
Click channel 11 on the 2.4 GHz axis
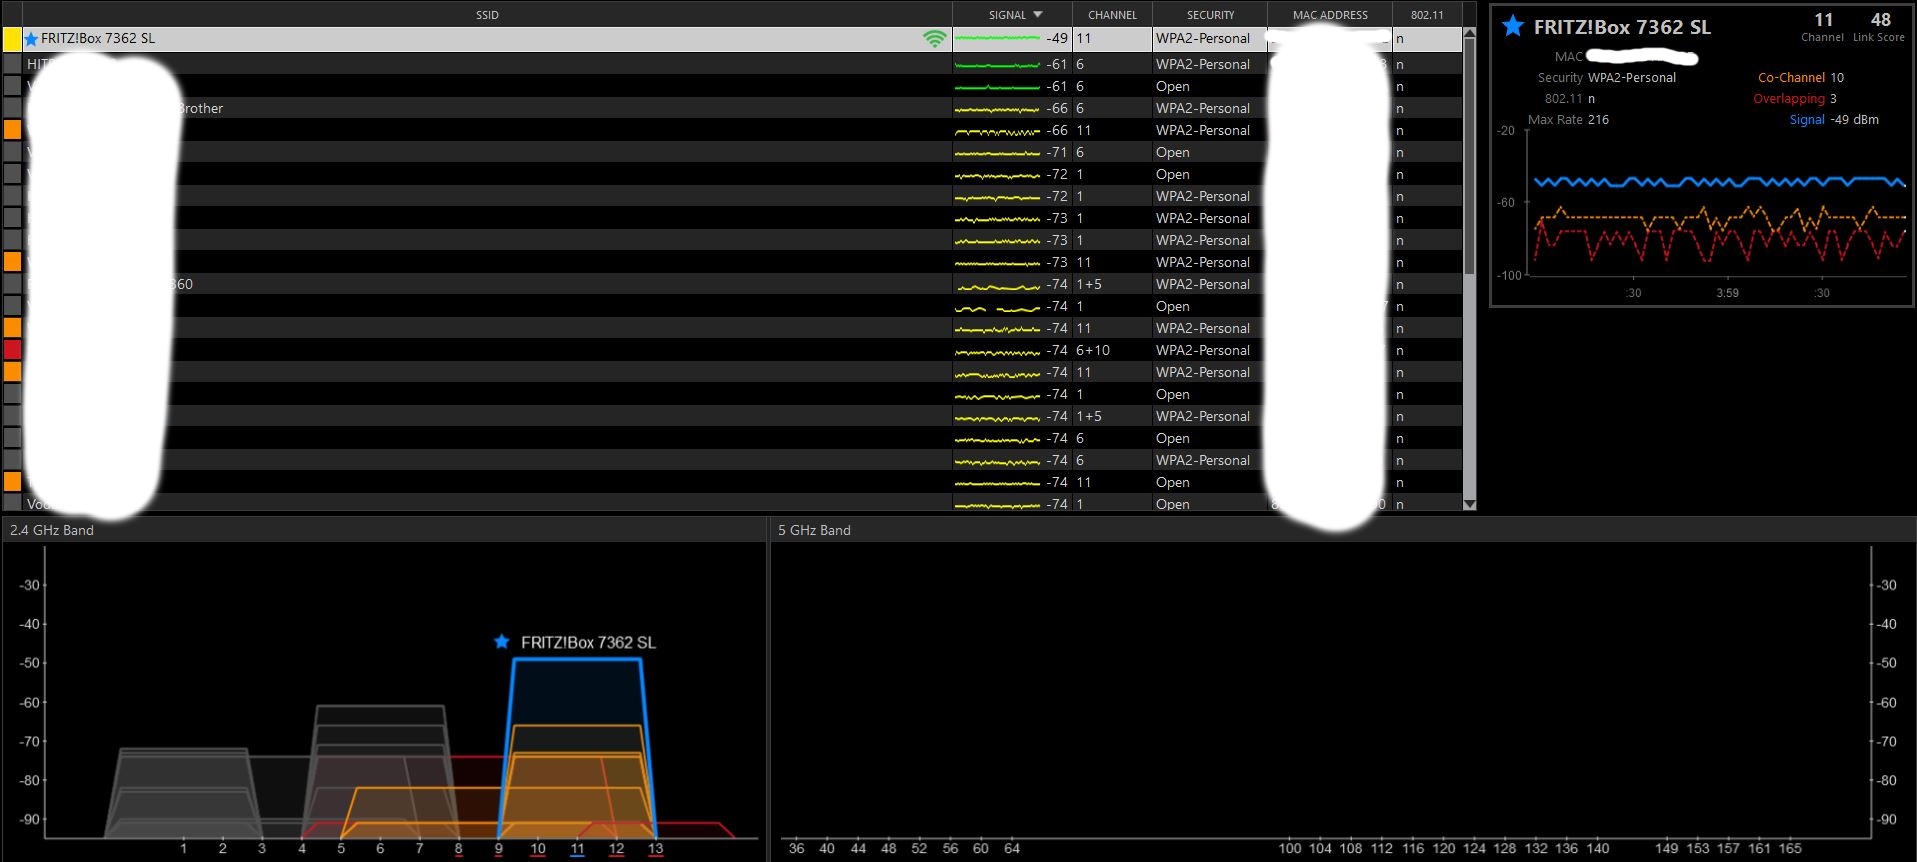577,848
